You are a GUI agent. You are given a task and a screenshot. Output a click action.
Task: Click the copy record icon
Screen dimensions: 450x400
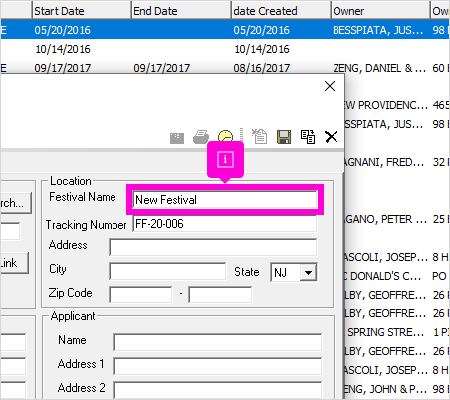308,137
